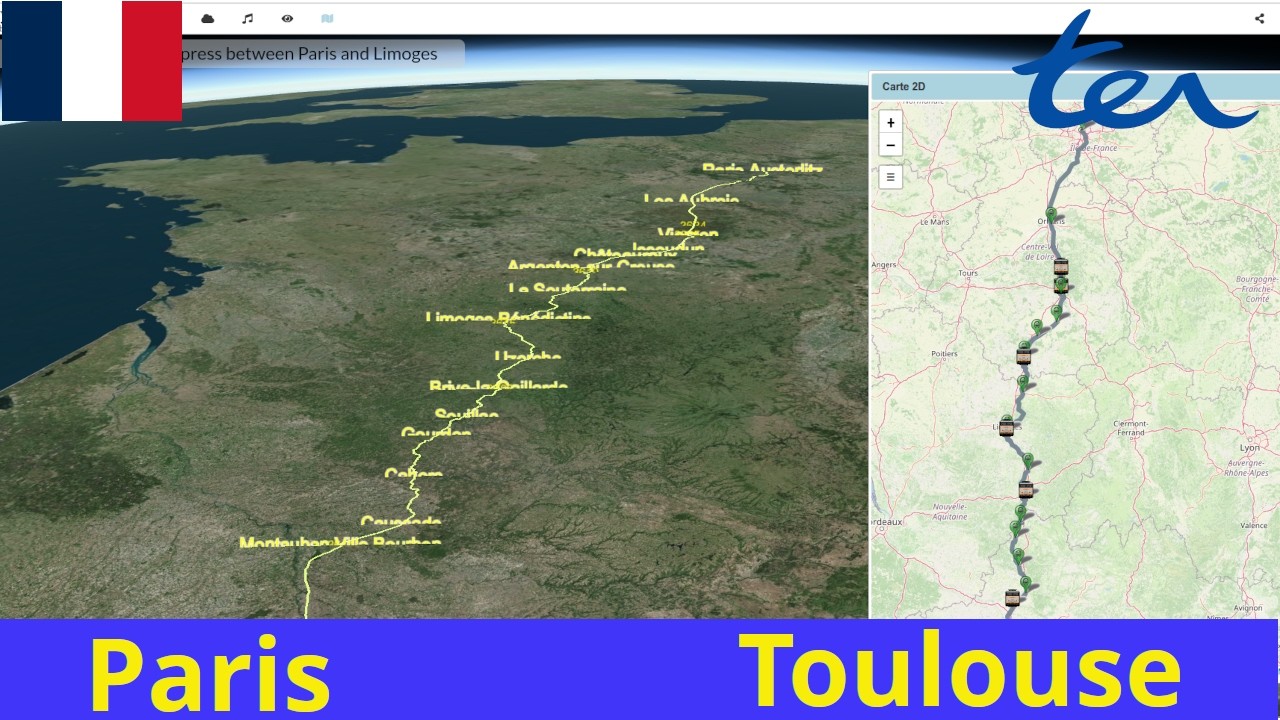Click Clermont-Ferrand label on the 2D map
Image resolution: width=1280 pixels, height=720 pixels.
(1130, 428)
